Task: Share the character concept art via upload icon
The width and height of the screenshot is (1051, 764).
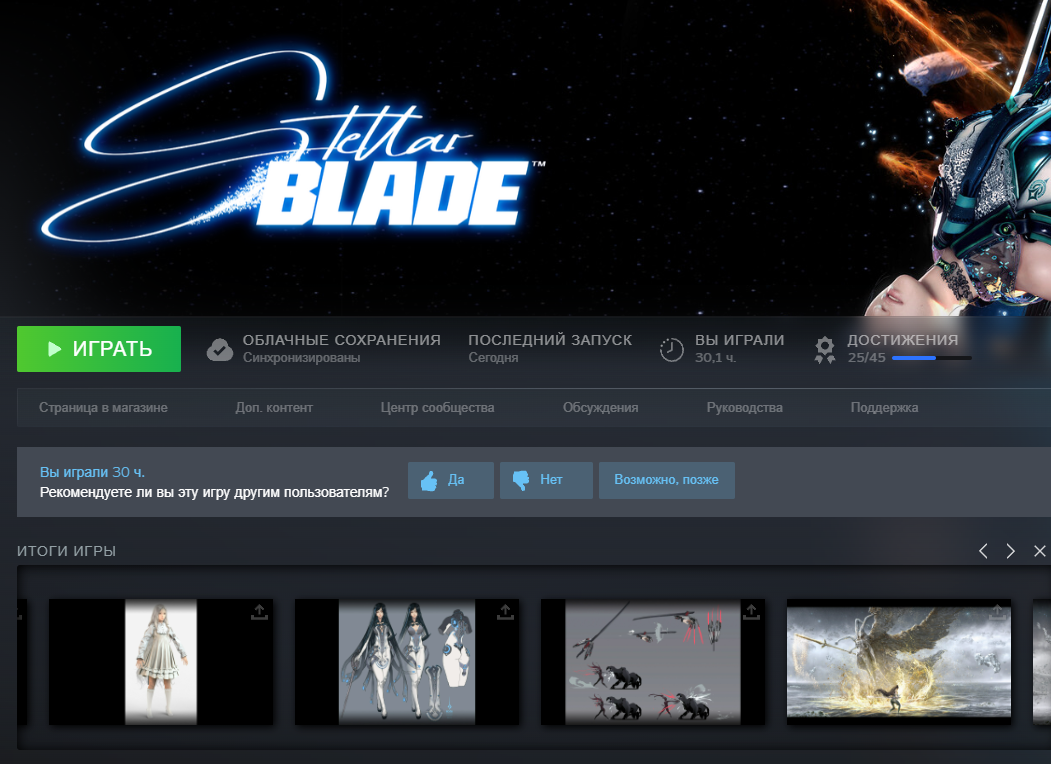Action: pyautogui.click(x=505, y=611)
